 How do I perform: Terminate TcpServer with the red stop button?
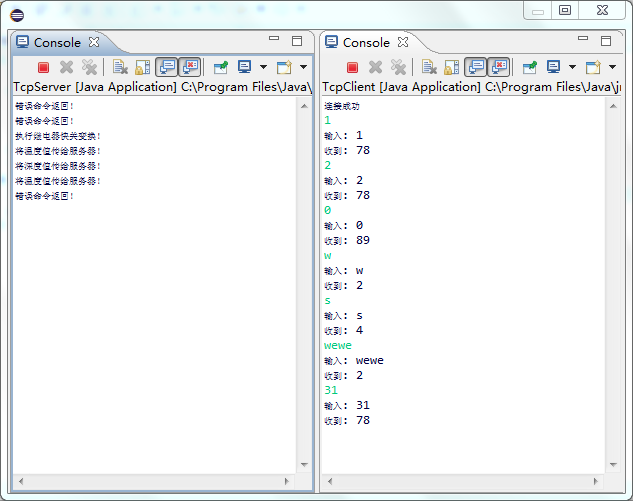pos(43,67)
